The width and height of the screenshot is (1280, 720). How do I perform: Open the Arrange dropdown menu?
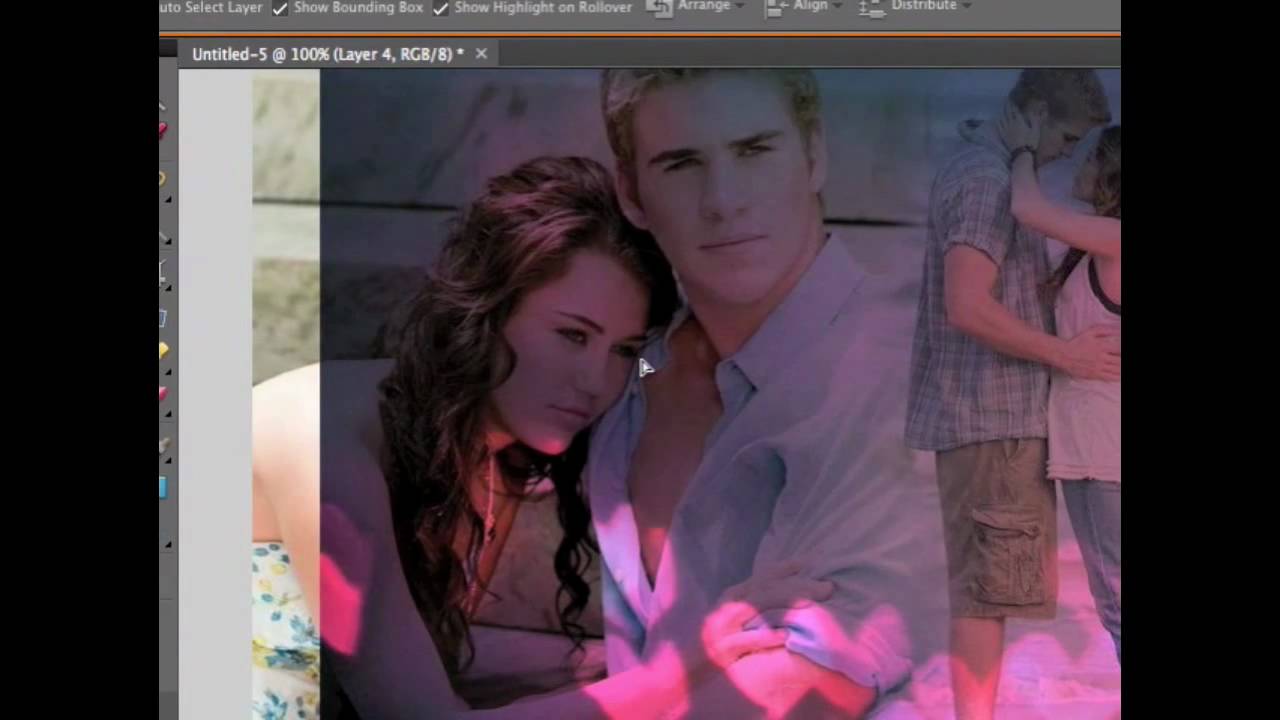696,7
